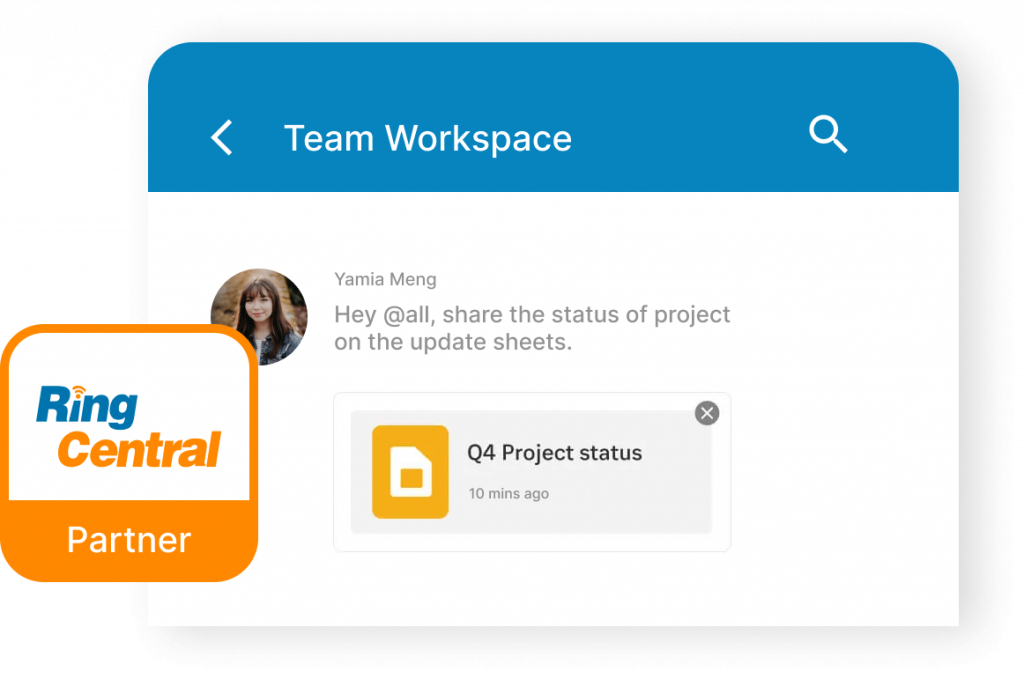Open search with the magnifier icon
The image size is (1024, 679).
(828, 134)
